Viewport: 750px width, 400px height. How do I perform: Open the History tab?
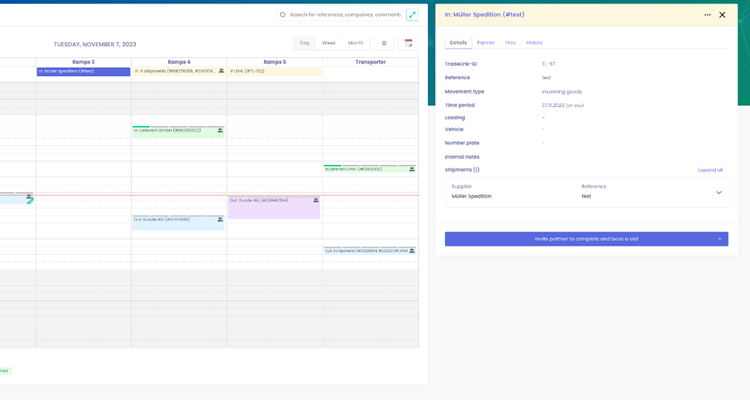[534, 43]
